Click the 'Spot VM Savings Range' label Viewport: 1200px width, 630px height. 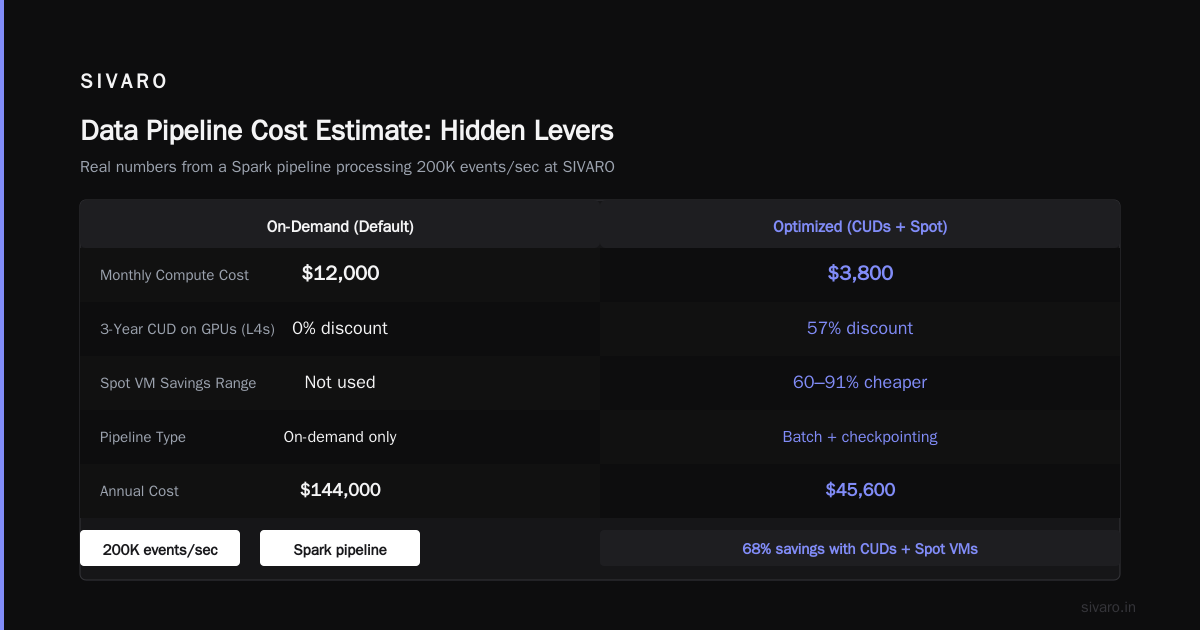(x=178, y=383)
